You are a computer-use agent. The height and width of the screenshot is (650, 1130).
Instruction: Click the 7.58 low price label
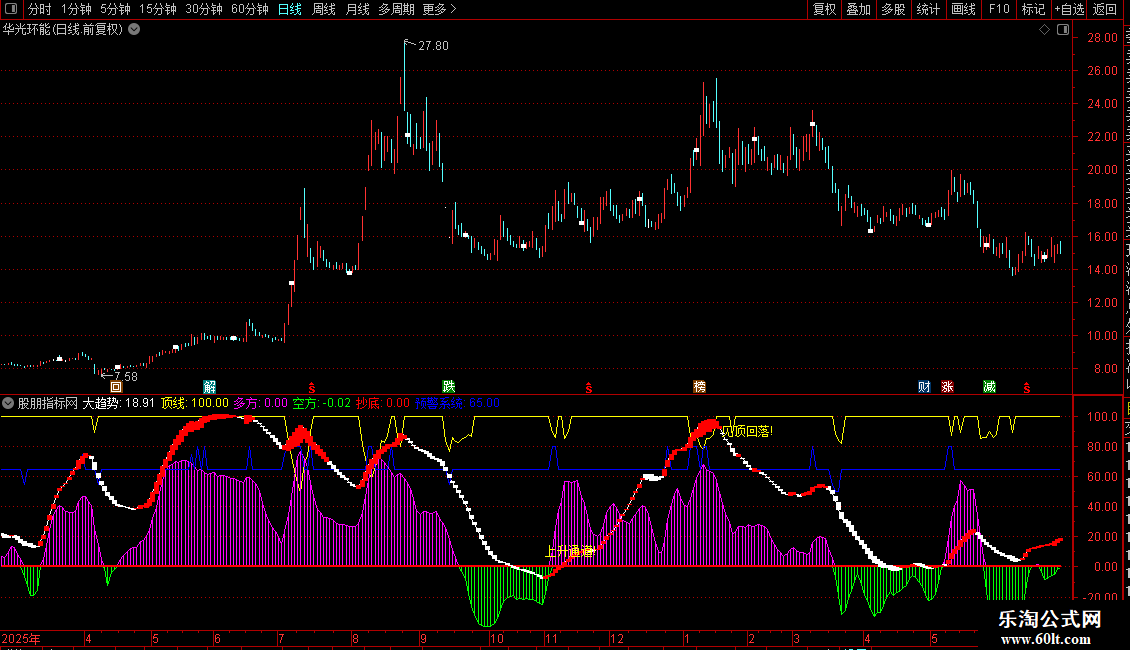tap(125, 376)
